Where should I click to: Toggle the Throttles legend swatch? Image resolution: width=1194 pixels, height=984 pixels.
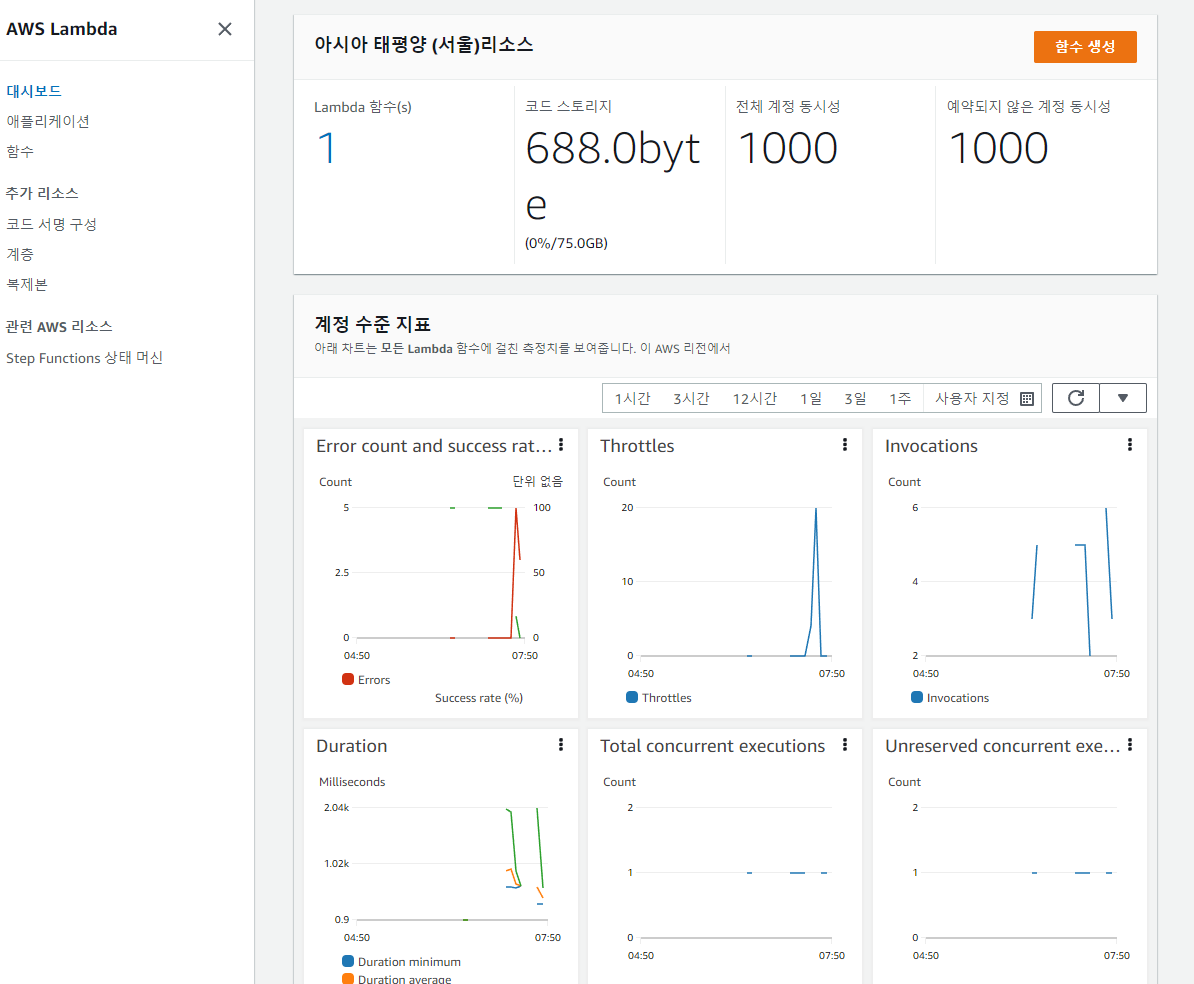(632, 697)
